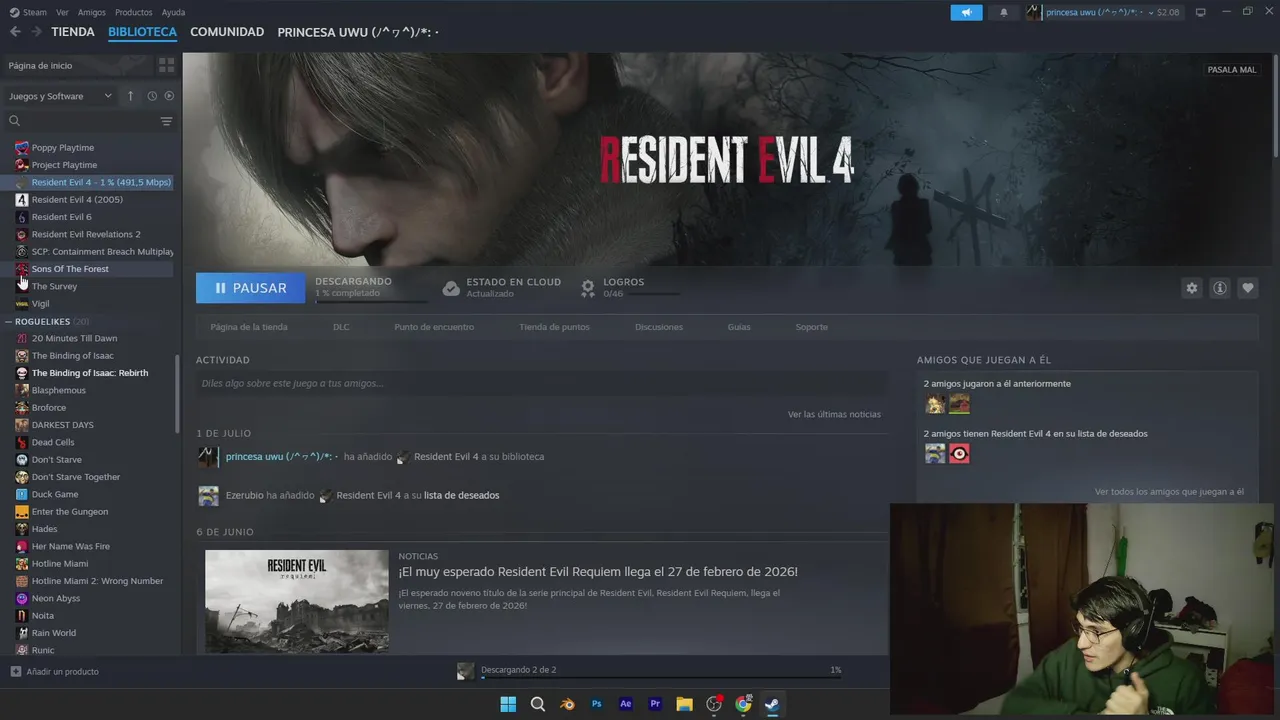
Task: Select Sons Of The Forest in library
Action: [70, 269]
